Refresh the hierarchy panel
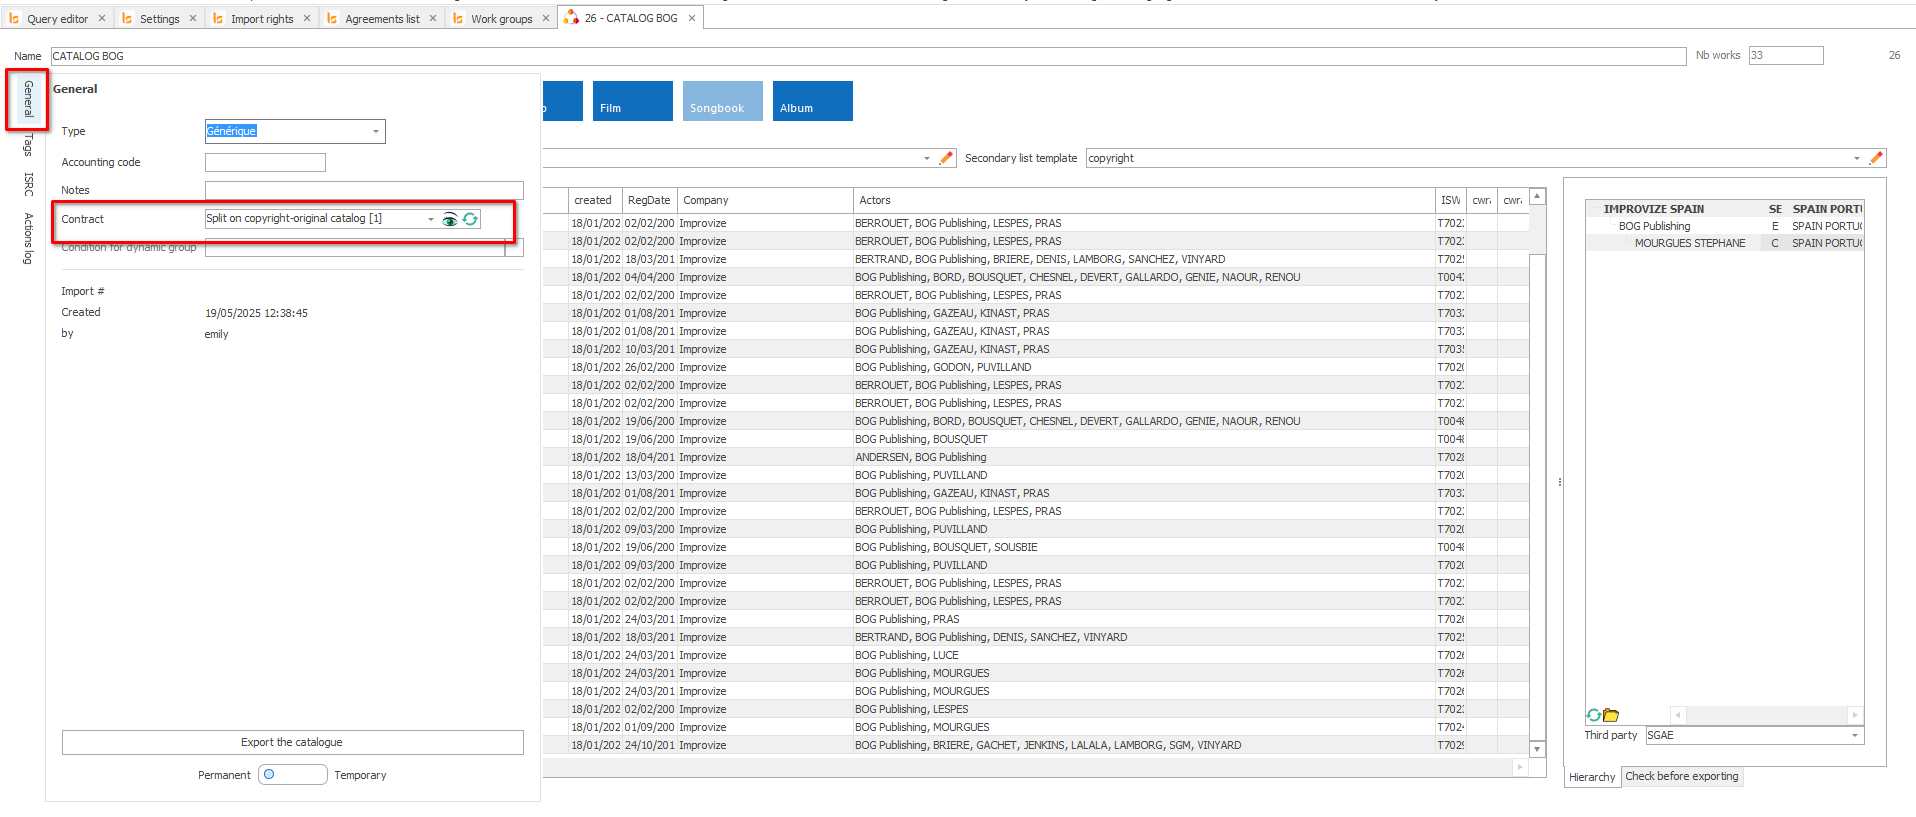The height and width of the screenshot is (817, 1916). point(1593,715)
